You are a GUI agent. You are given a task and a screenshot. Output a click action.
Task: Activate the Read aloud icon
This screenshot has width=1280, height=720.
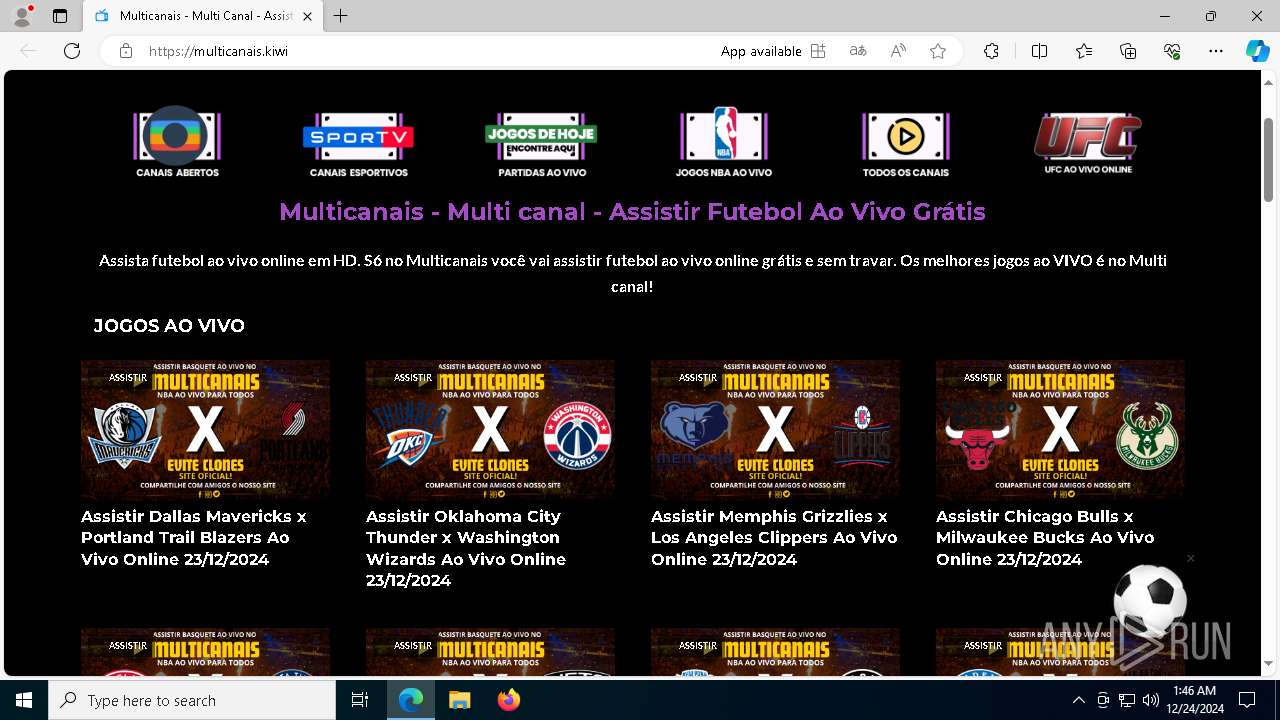[898, 51]
